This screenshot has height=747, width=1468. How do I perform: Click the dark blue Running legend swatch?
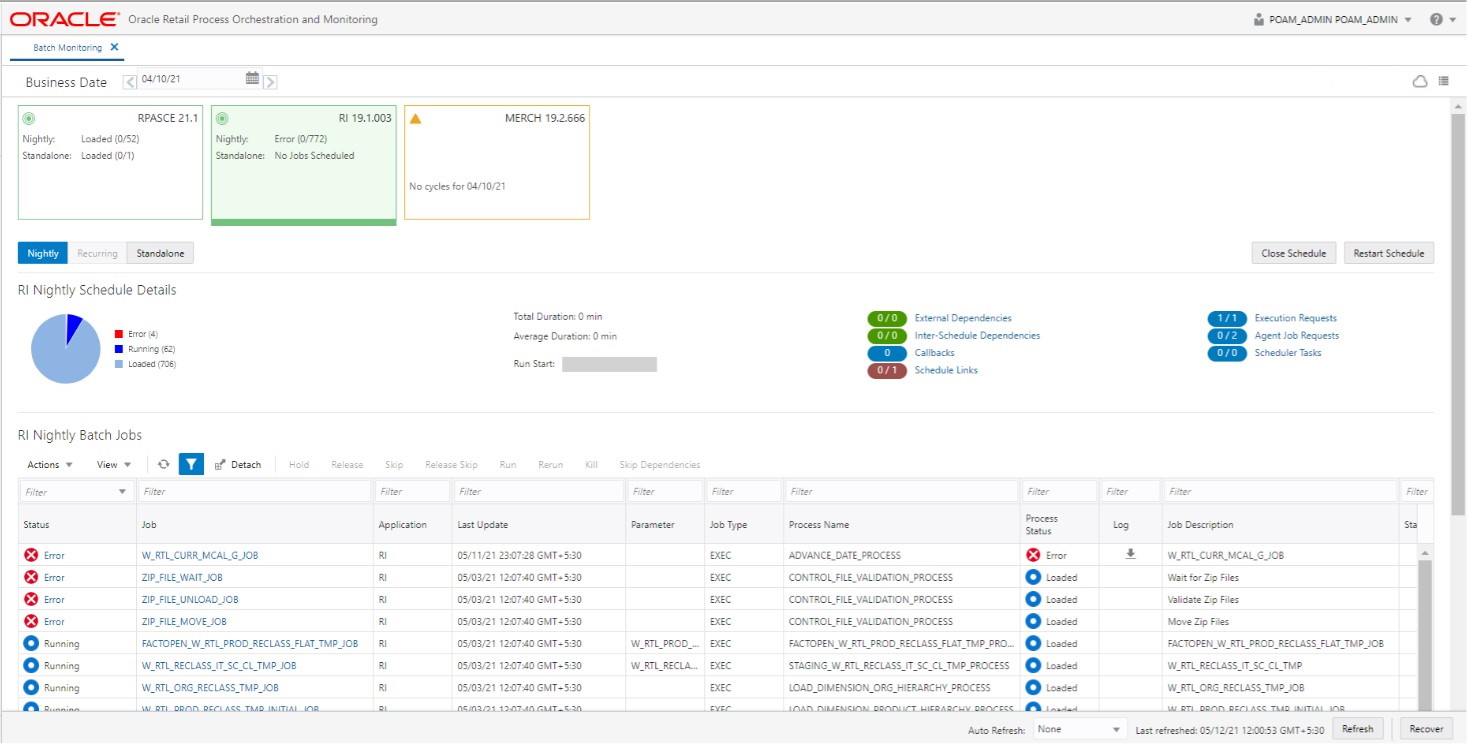click(x=119, y=349)
